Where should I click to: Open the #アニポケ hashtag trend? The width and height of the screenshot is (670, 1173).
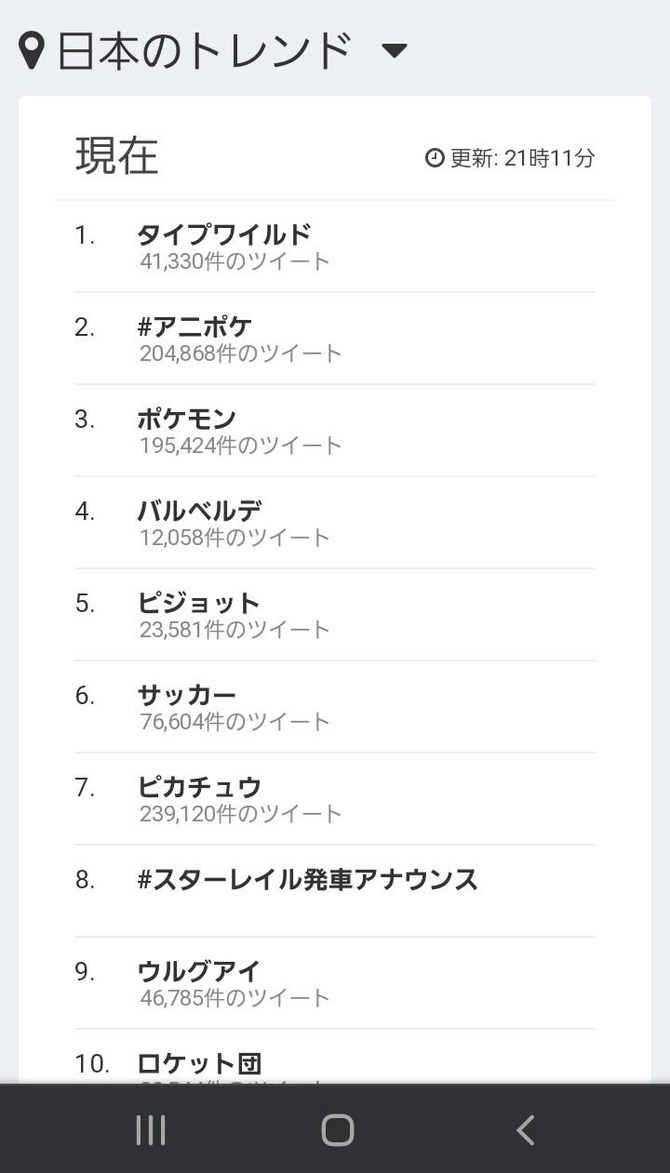195,327
